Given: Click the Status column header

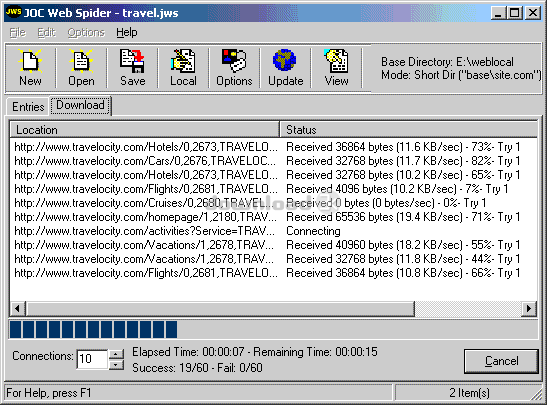Looking at the screenshot, I should pos(409,130).
